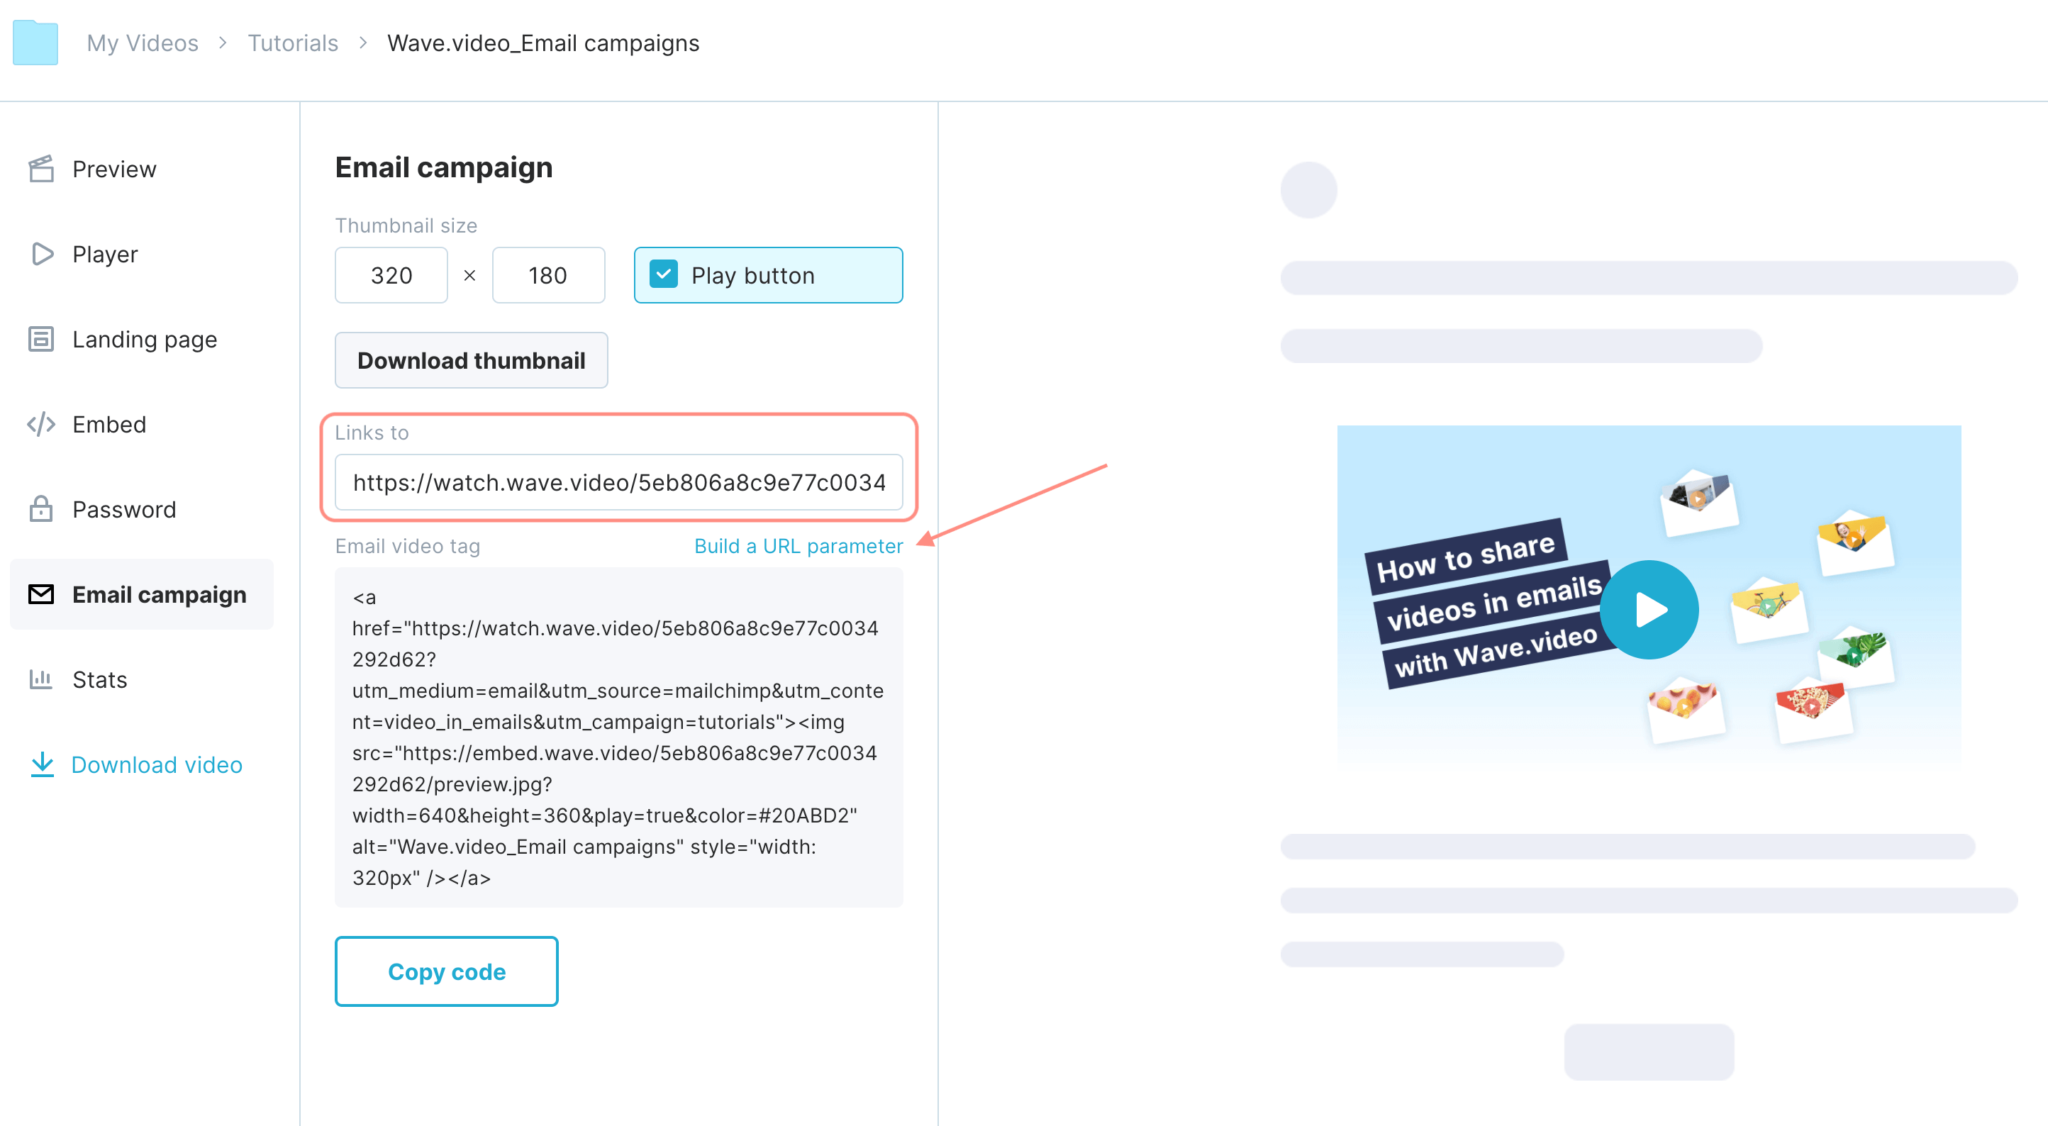The height and width of the screenshot is (1126, 2048).
Task: Click the Download video icon
Action: 42,764
